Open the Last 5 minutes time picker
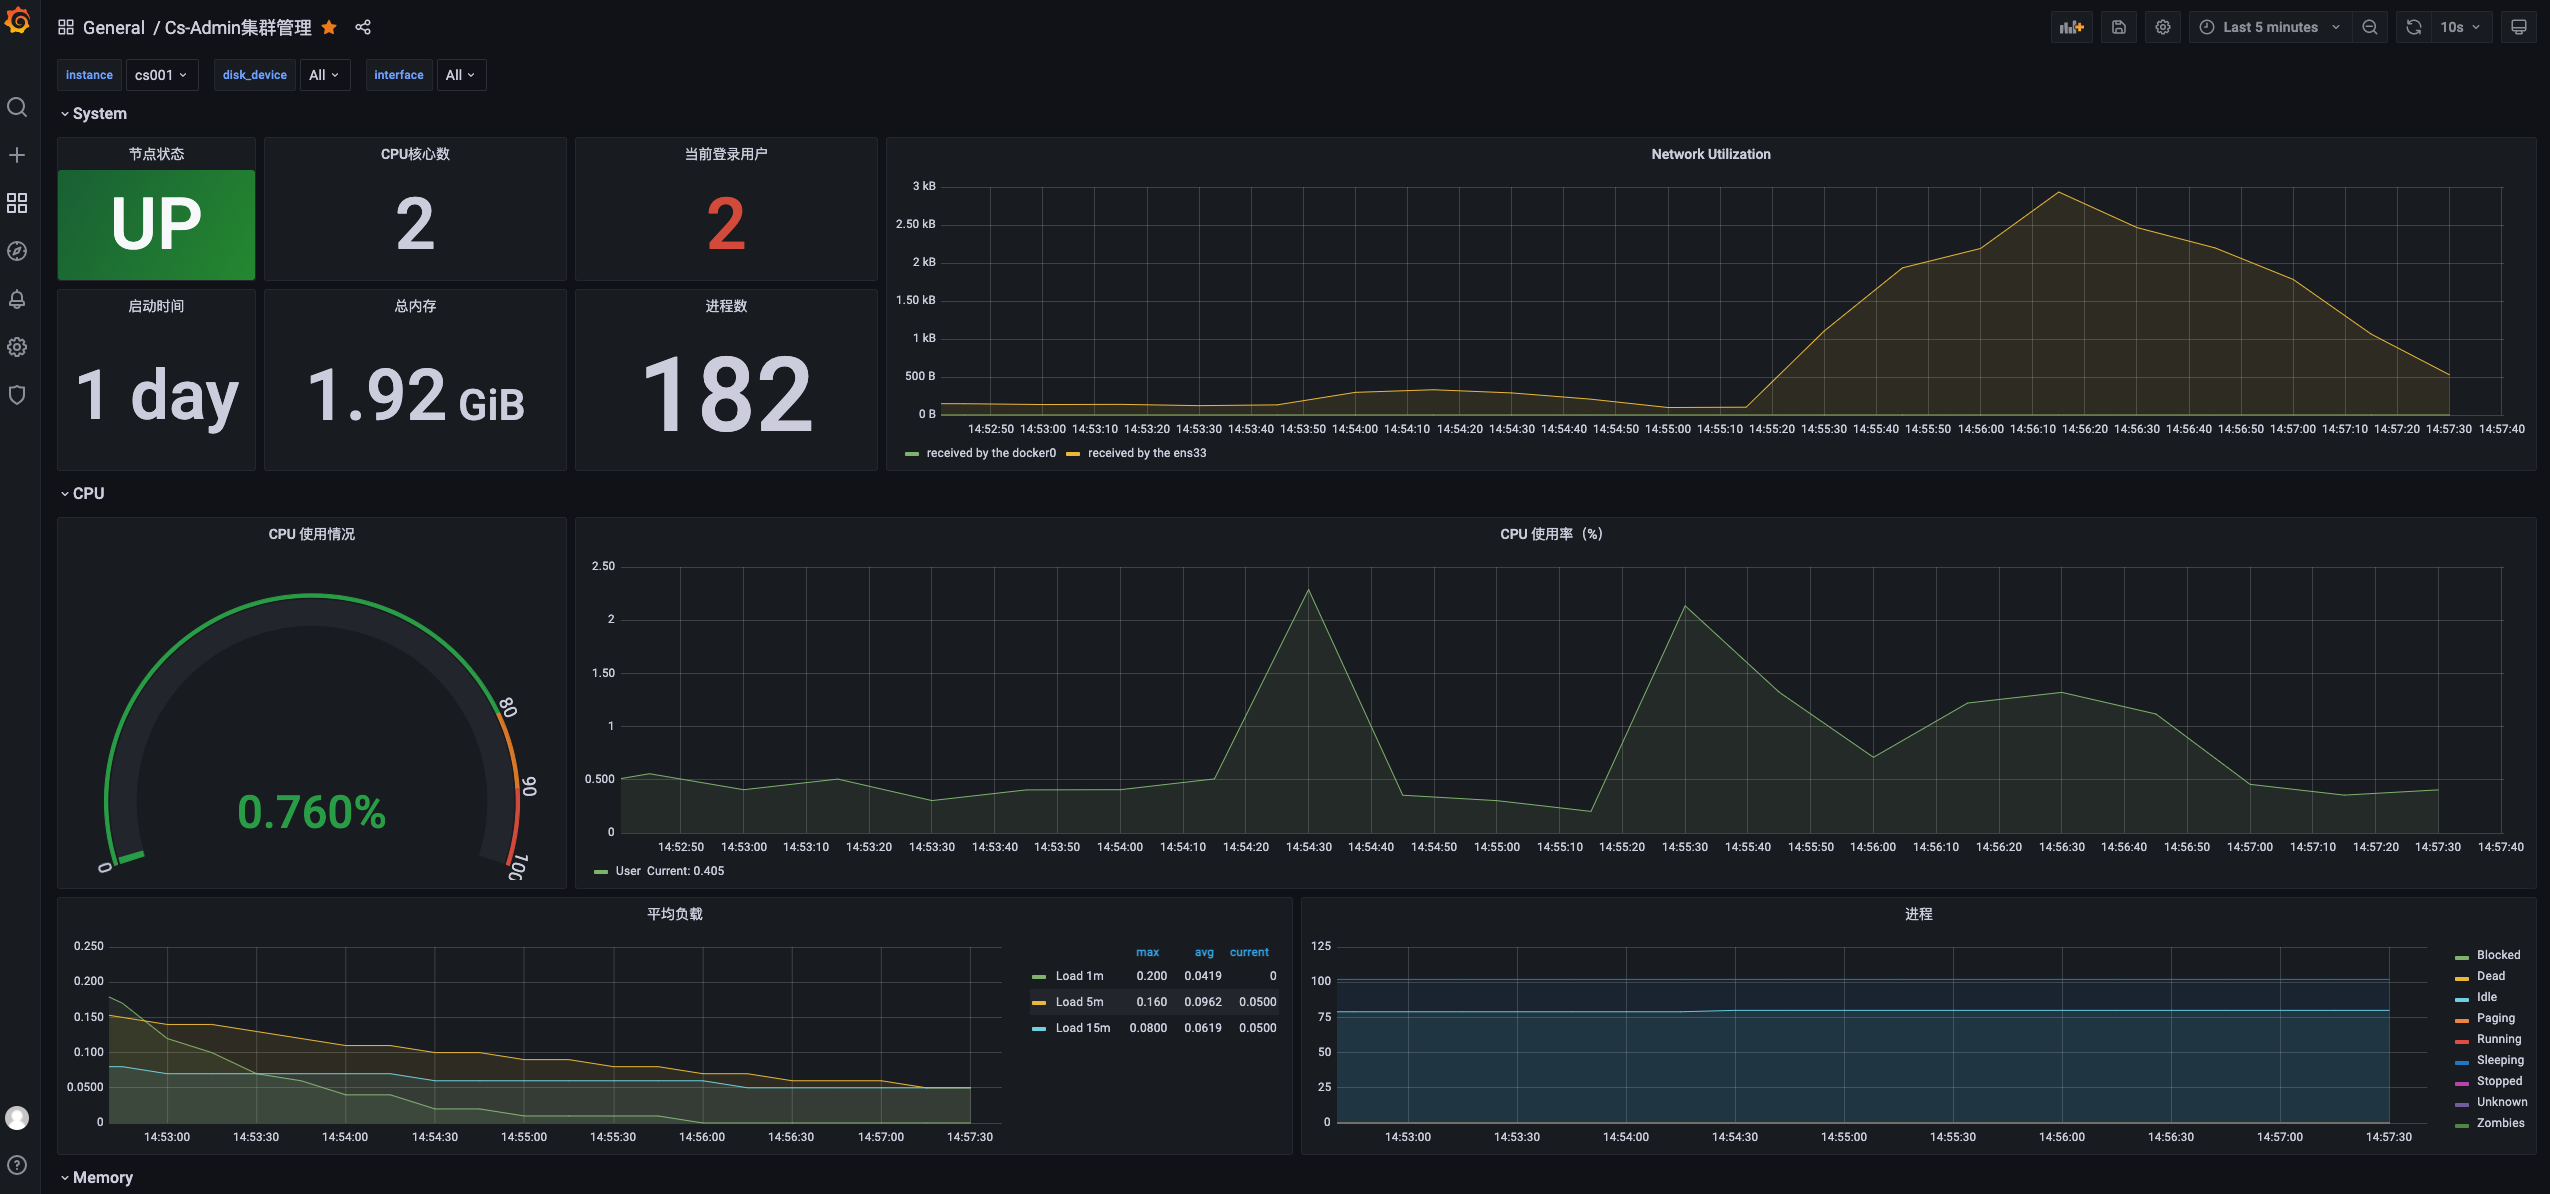Image resolution: width=2550 pixels, height=1194 pixels. click(2269, 28)
